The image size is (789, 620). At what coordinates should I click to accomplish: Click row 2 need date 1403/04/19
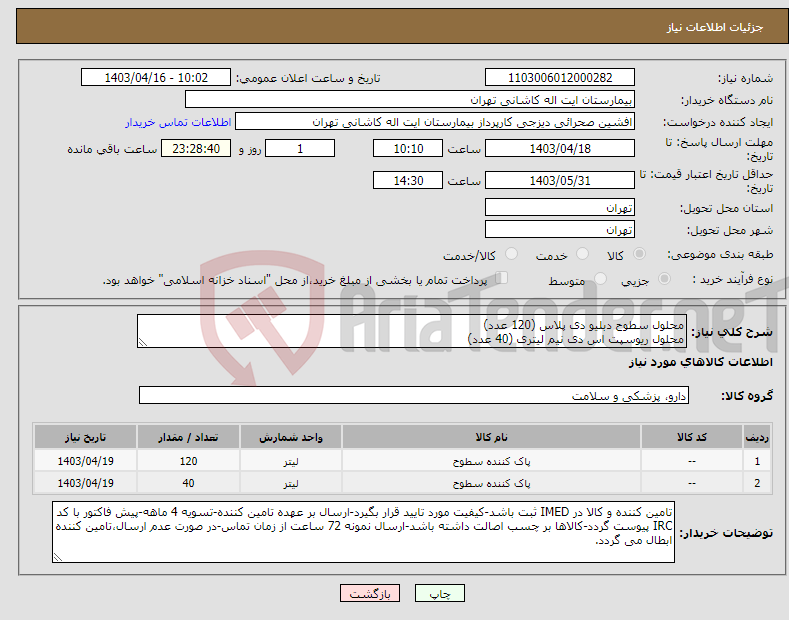(x=86, y=483)
